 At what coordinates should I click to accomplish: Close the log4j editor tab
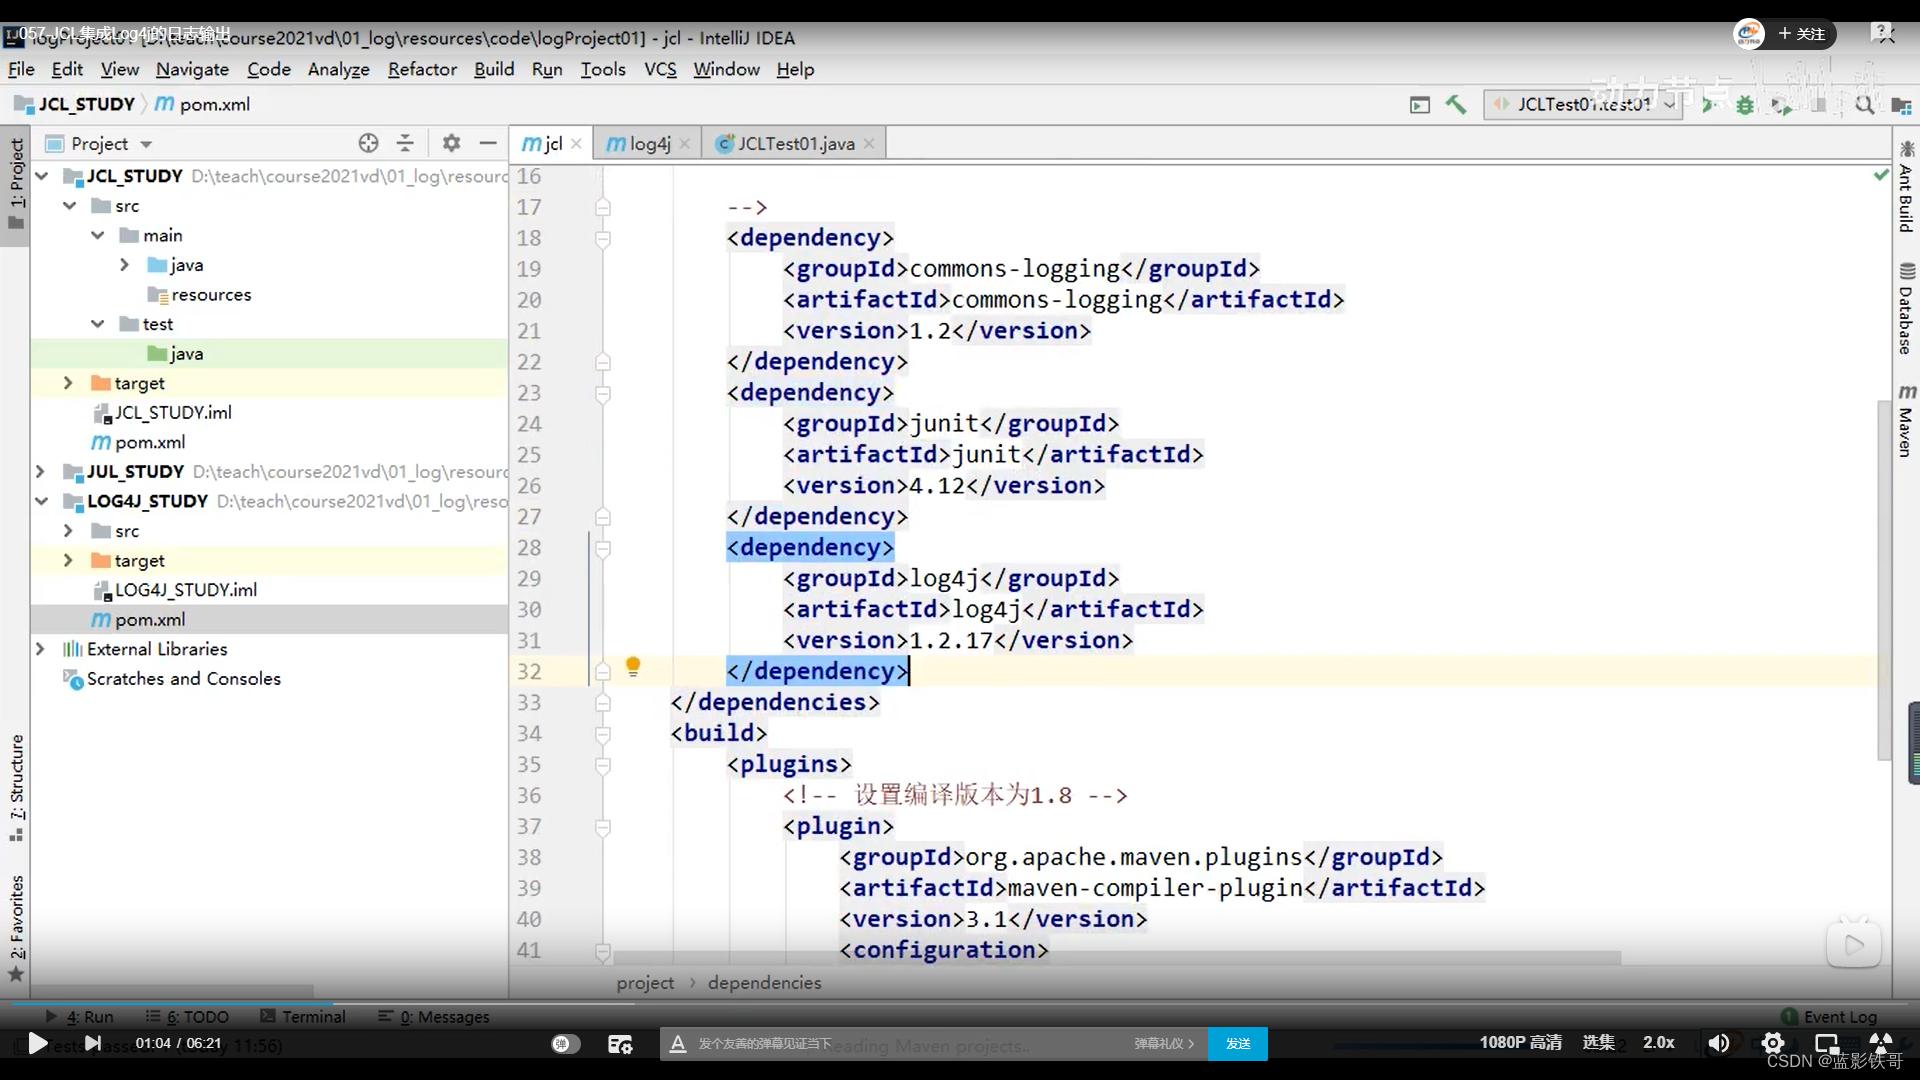(x=685, y=144)
